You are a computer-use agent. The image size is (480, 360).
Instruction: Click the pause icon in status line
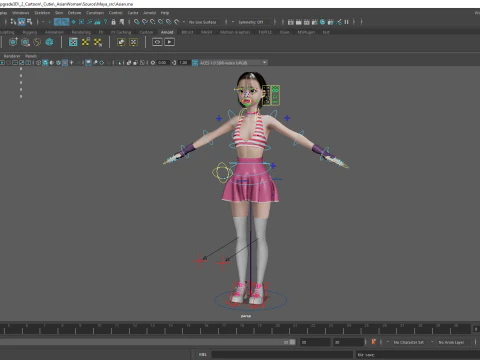pyautogui.click(x=346, y=22)
